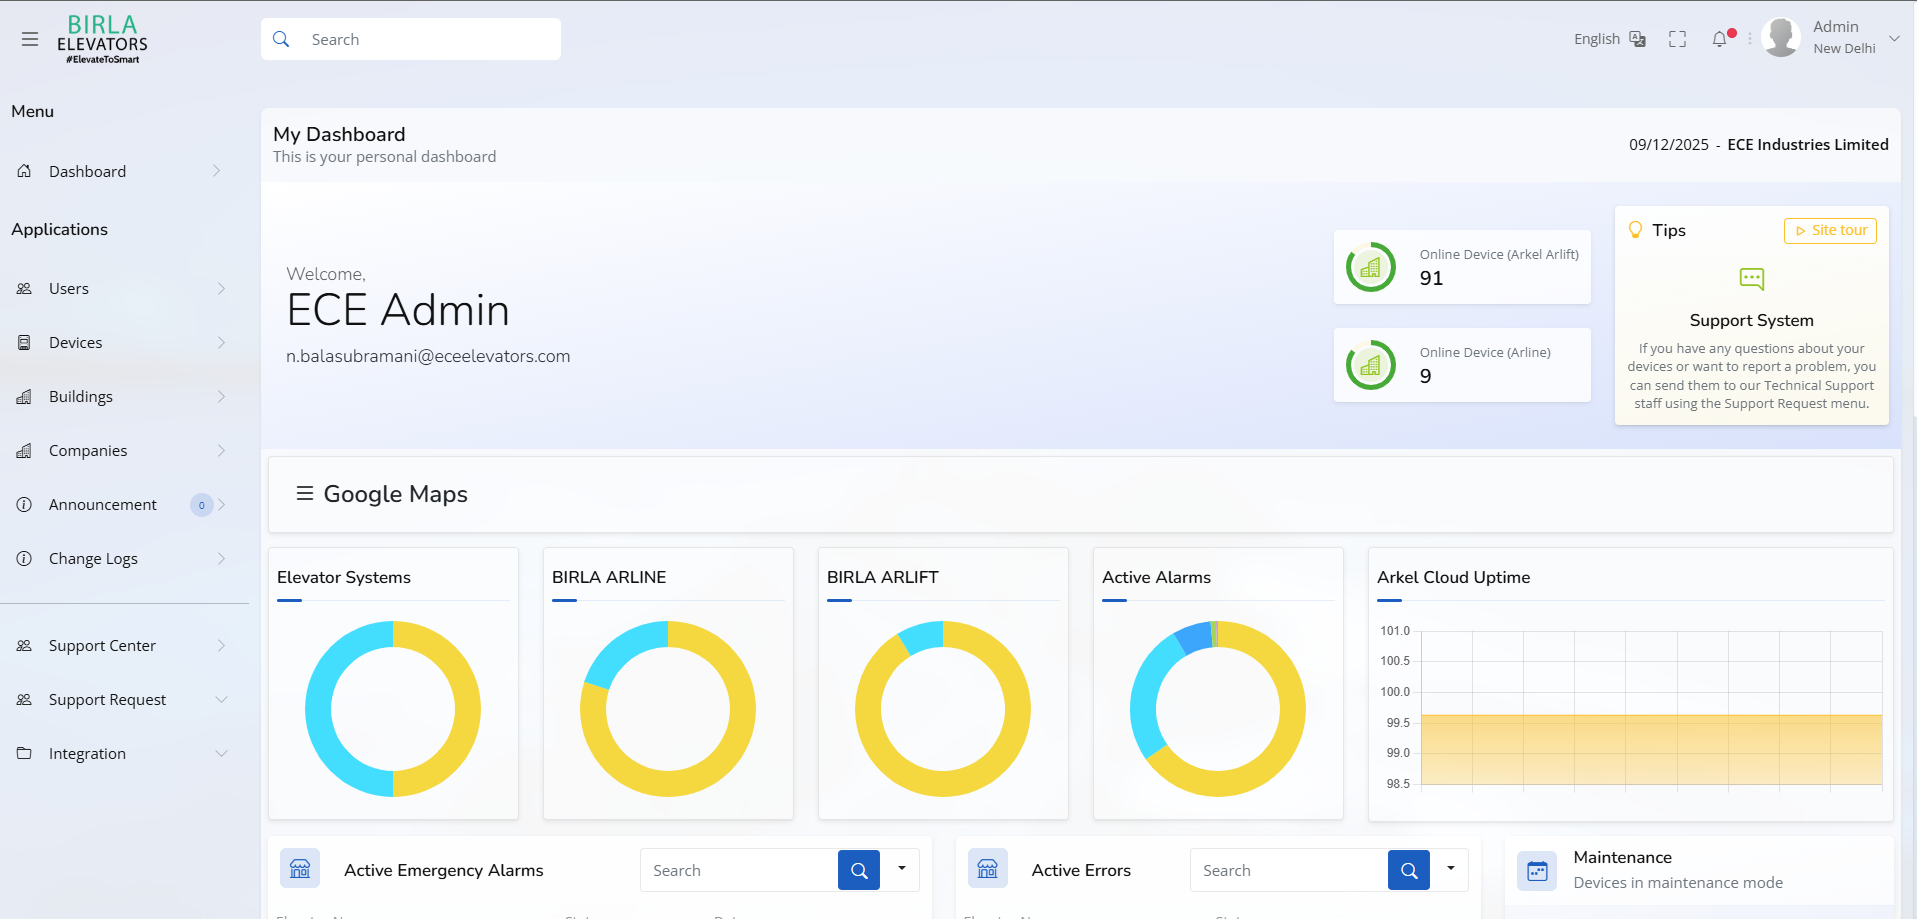Image resolution: width=1917 pixels, height=919 pixels.
Task: Click the Devices icon in sidebar
Action: click(x=24, y=342)
